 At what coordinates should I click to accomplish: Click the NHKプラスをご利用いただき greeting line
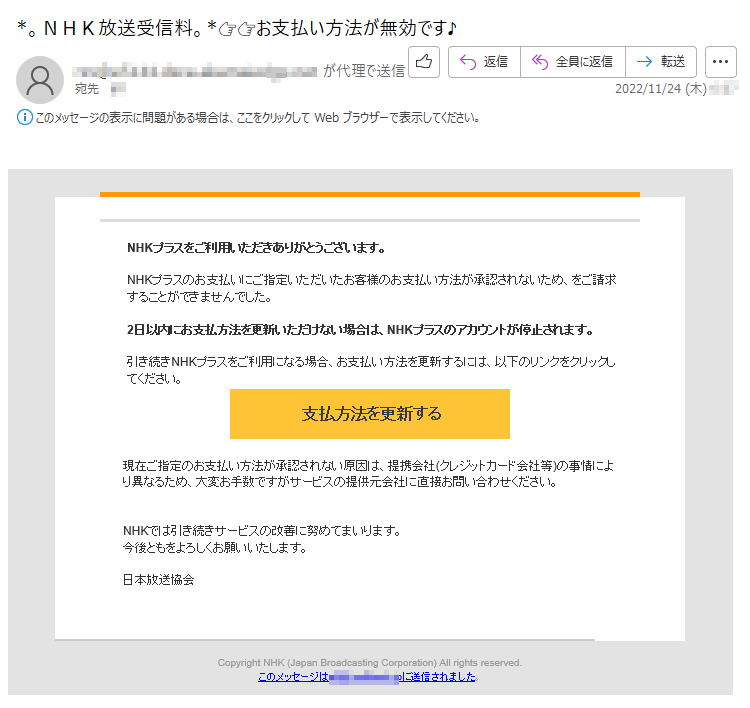(256, 248)
